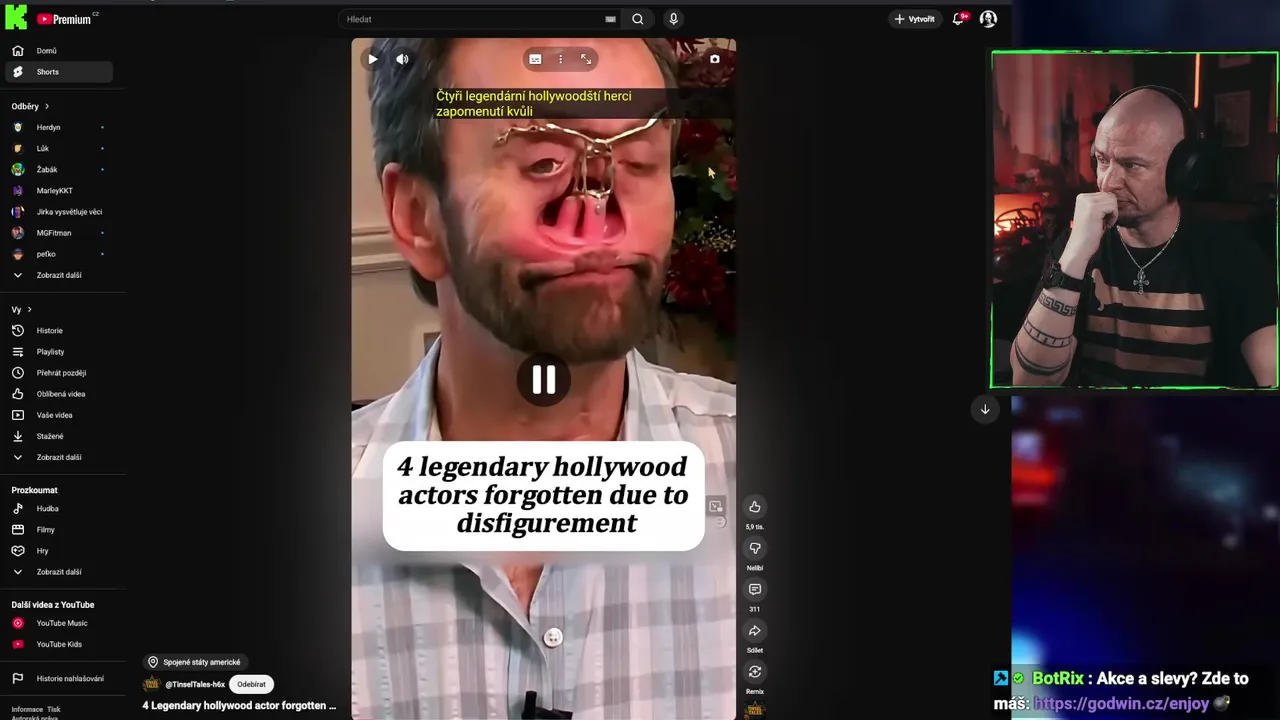Remix this Short
Screen dimensions: 1280x720
(x=755, y=672)
